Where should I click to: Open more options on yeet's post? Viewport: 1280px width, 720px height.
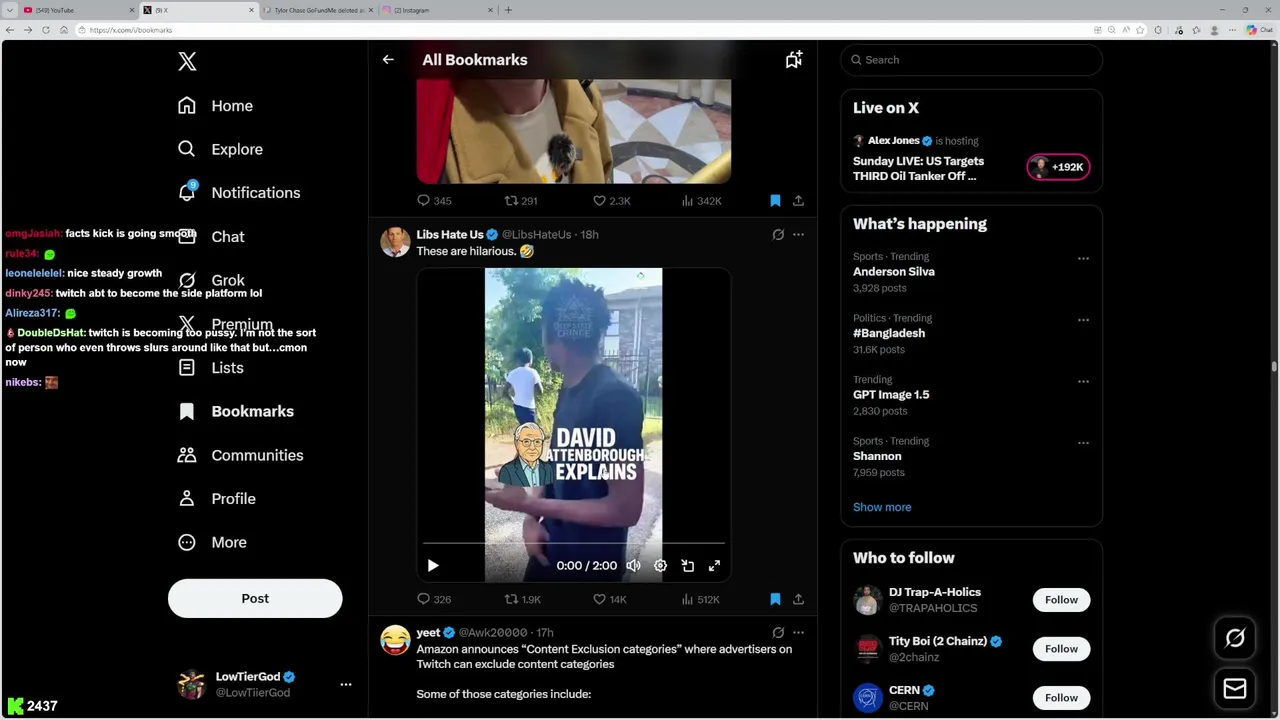pyautogui.click(x=798, y=633)
